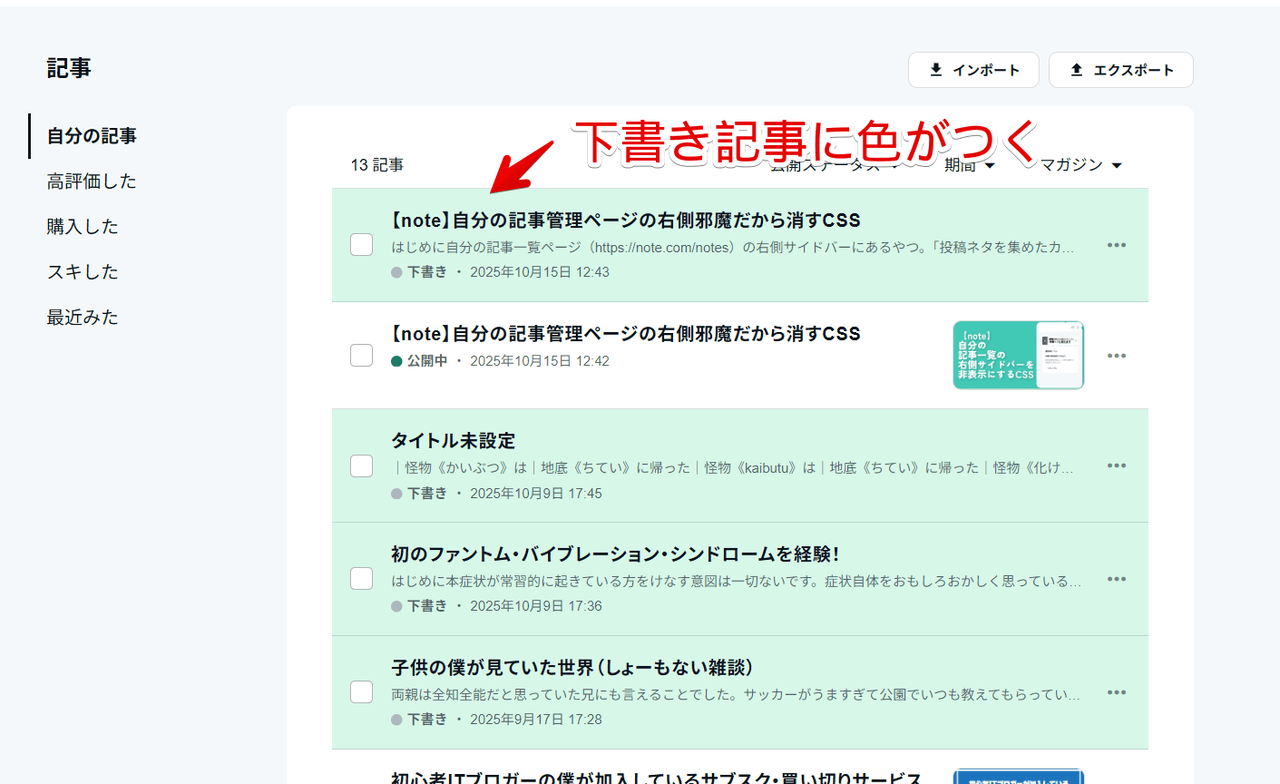Open the 最近みた sidebar item

pos(83,317)
